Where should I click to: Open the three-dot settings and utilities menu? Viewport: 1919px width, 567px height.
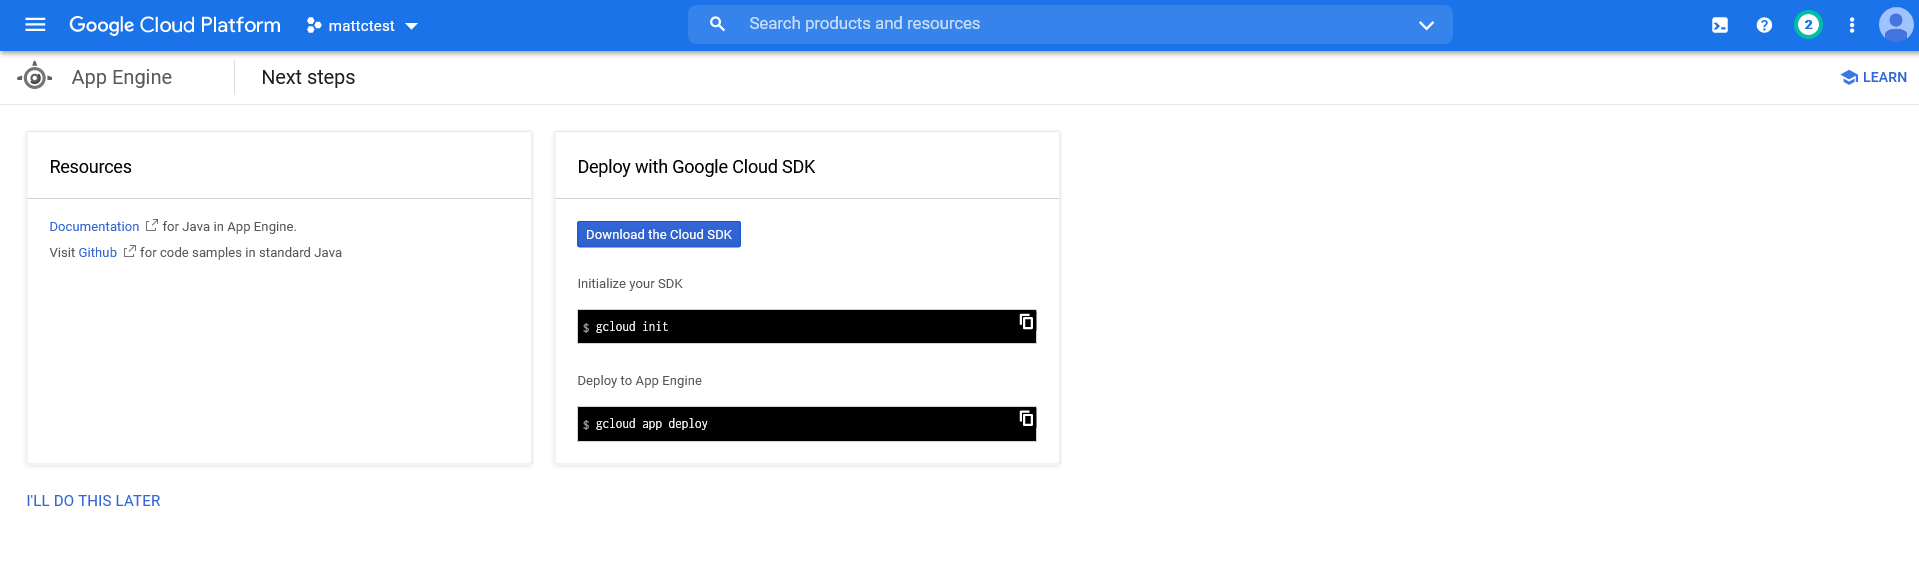1851,25
